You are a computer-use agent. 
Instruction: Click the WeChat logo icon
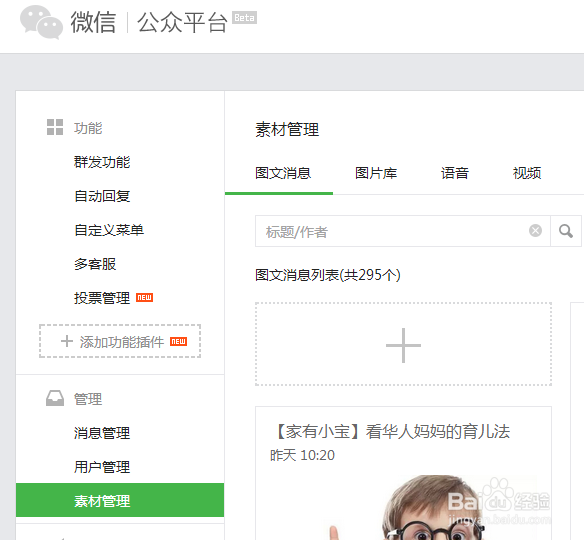(x=41, y=22)
